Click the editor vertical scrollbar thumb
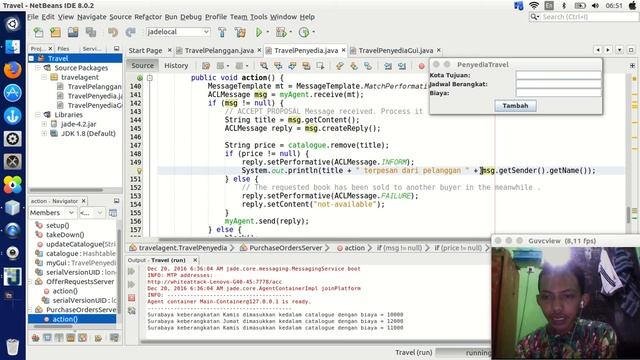The height and width of the screenshot is (360, 640). [629, 215]
